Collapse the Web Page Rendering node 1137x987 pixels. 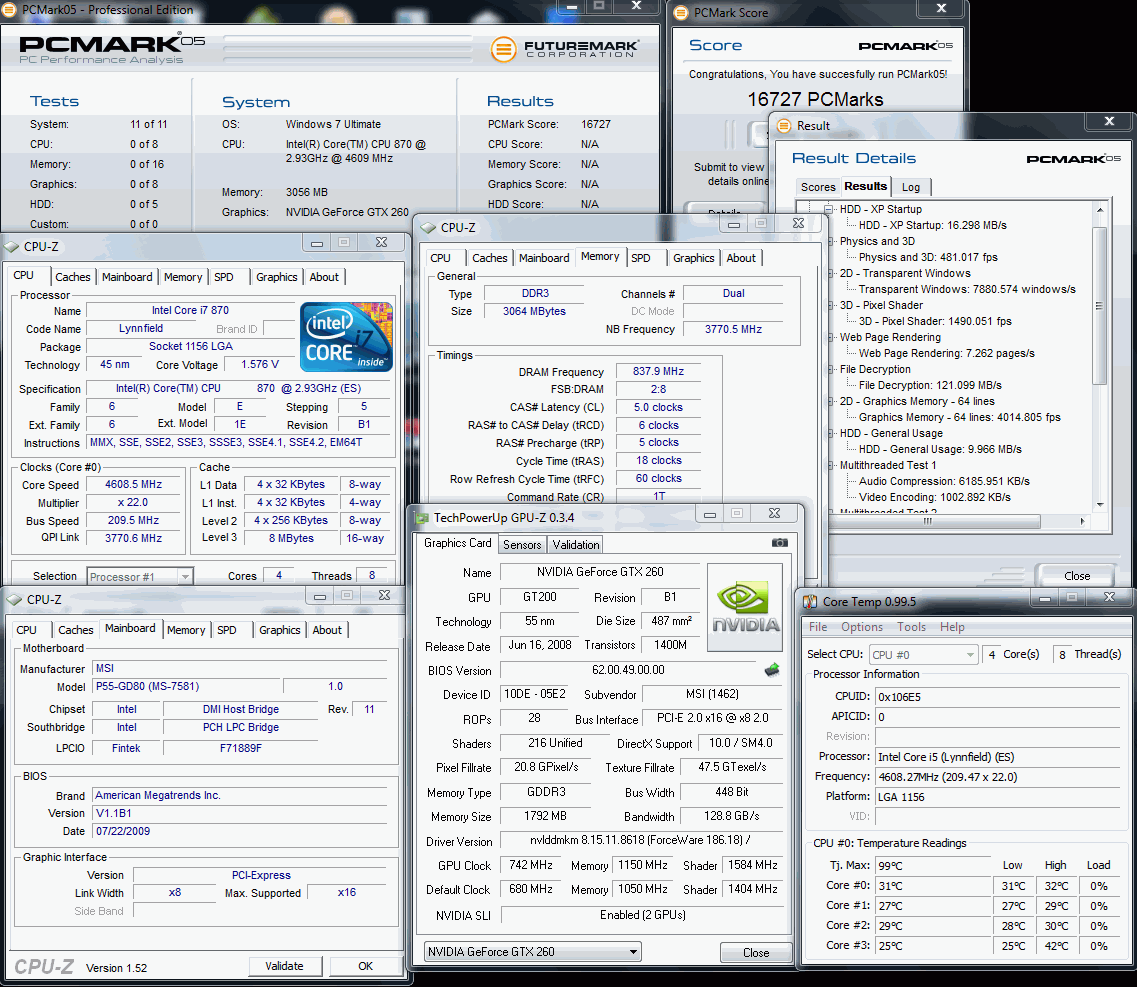pyautogui.click(x=830, y=336)
